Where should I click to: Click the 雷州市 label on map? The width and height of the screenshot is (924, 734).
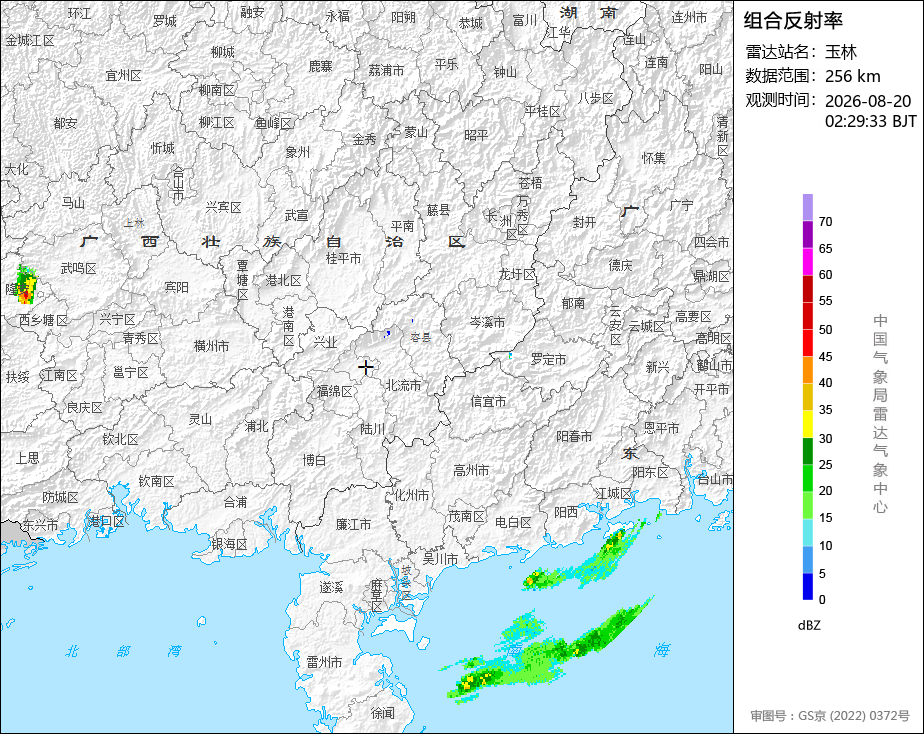[324, 662]
